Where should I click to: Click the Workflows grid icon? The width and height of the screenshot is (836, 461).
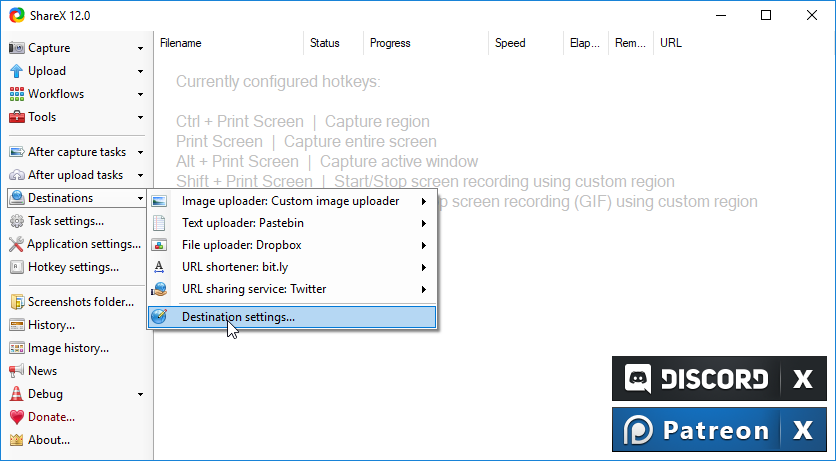point(17,94)
